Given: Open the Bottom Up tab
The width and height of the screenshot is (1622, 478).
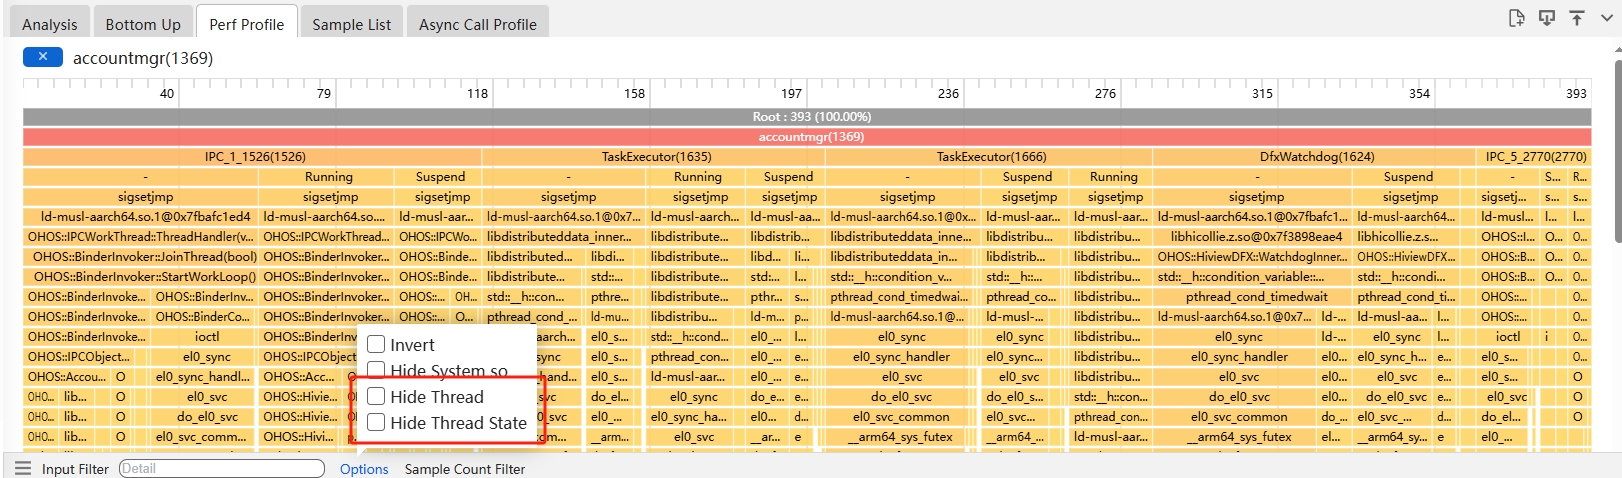Looking at the screenshot, I should point(143,24).
